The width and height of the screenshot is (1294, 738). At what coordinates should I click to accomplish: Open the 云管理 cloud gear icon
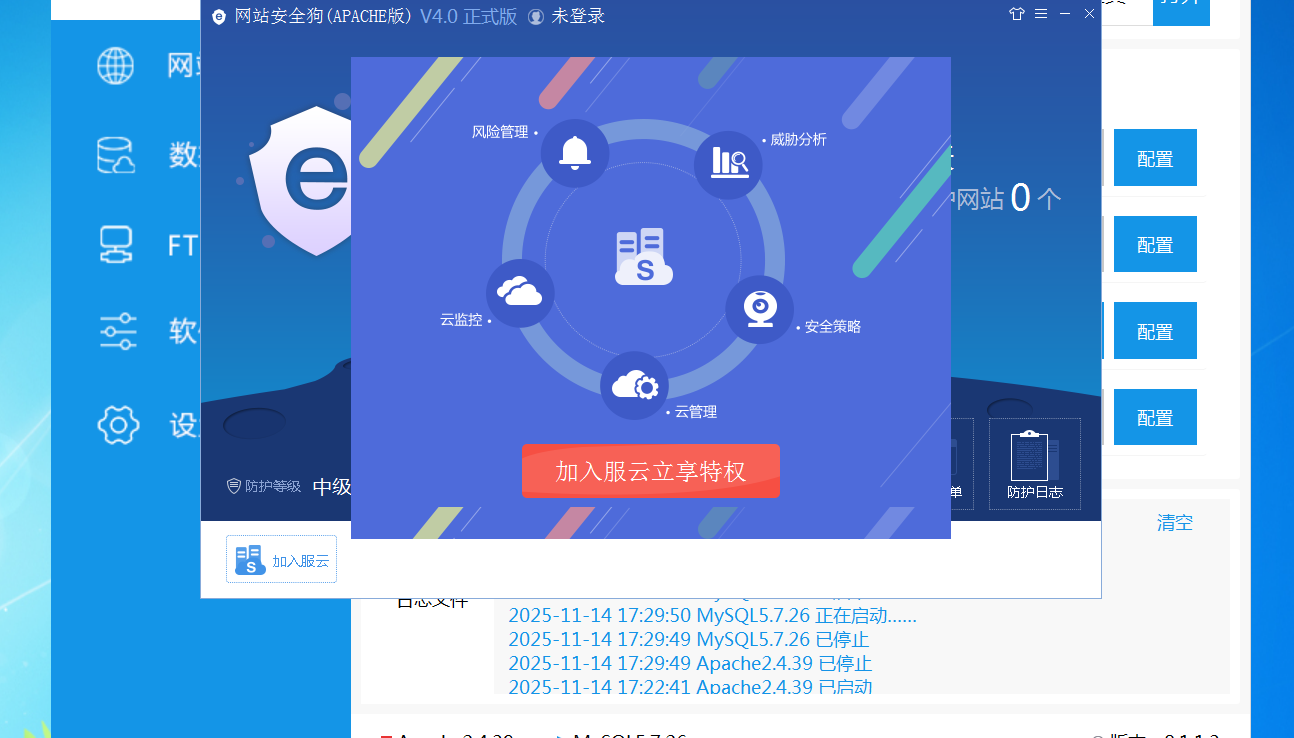pyautogui.click(x=634, y=385)
